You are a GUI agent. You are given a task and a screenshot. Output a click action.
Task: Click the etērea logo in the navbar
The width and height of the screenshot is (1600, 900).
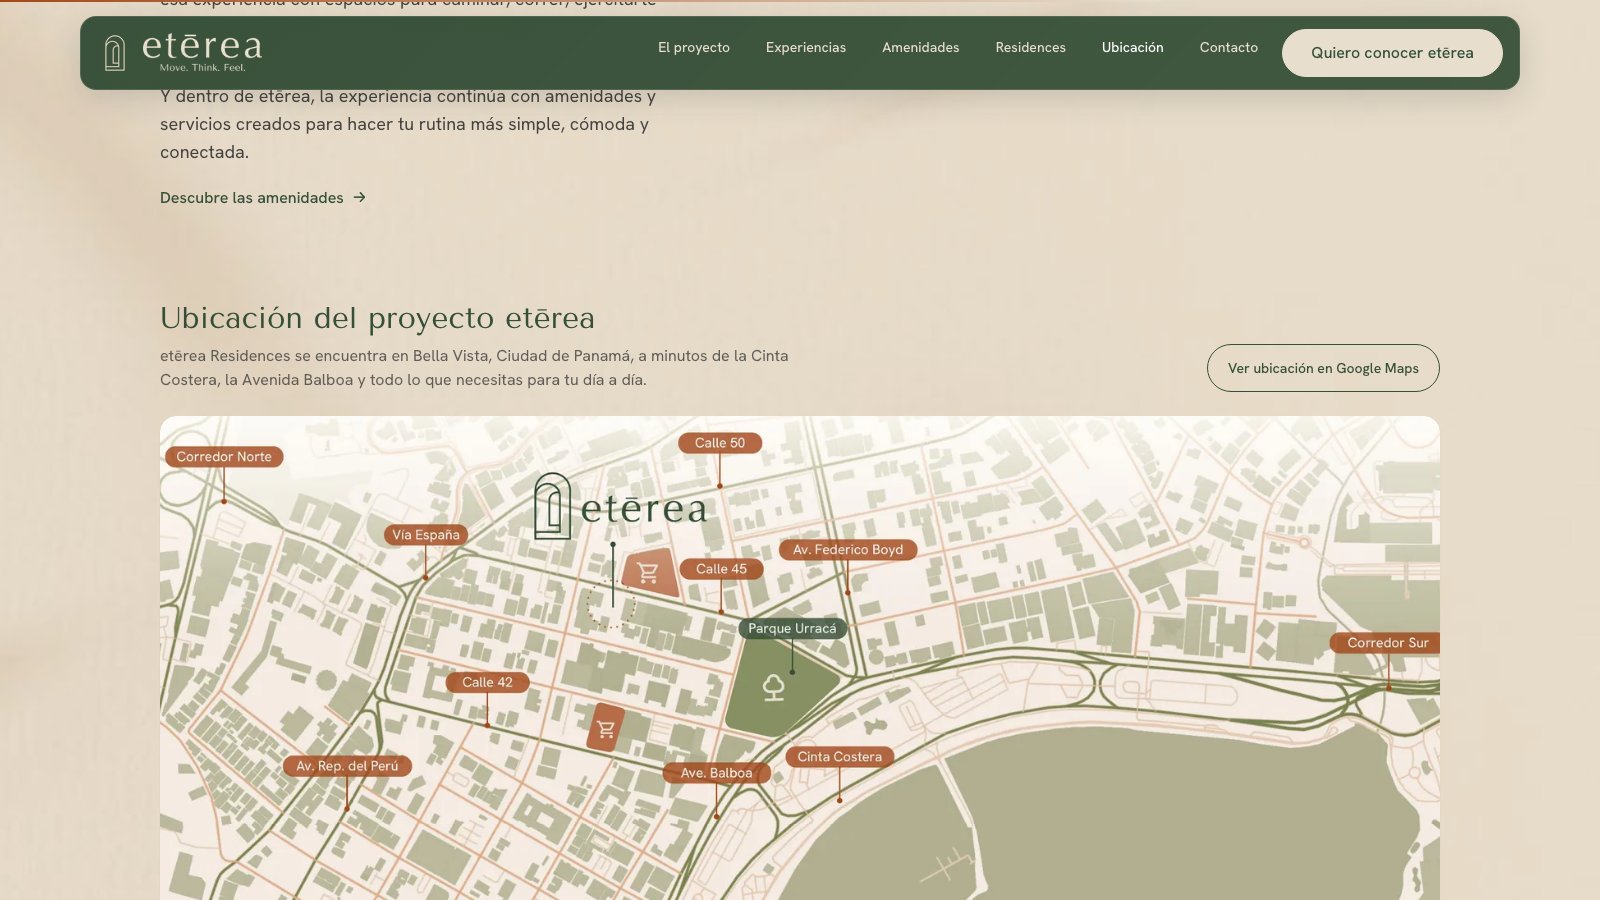tap(184, 52)
